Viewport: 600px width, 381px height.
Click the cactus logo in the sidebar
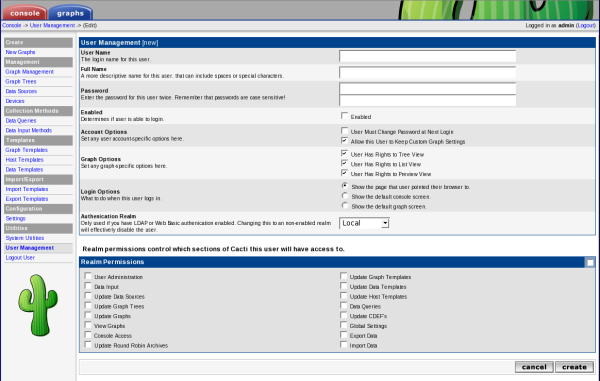coord(38,305)
